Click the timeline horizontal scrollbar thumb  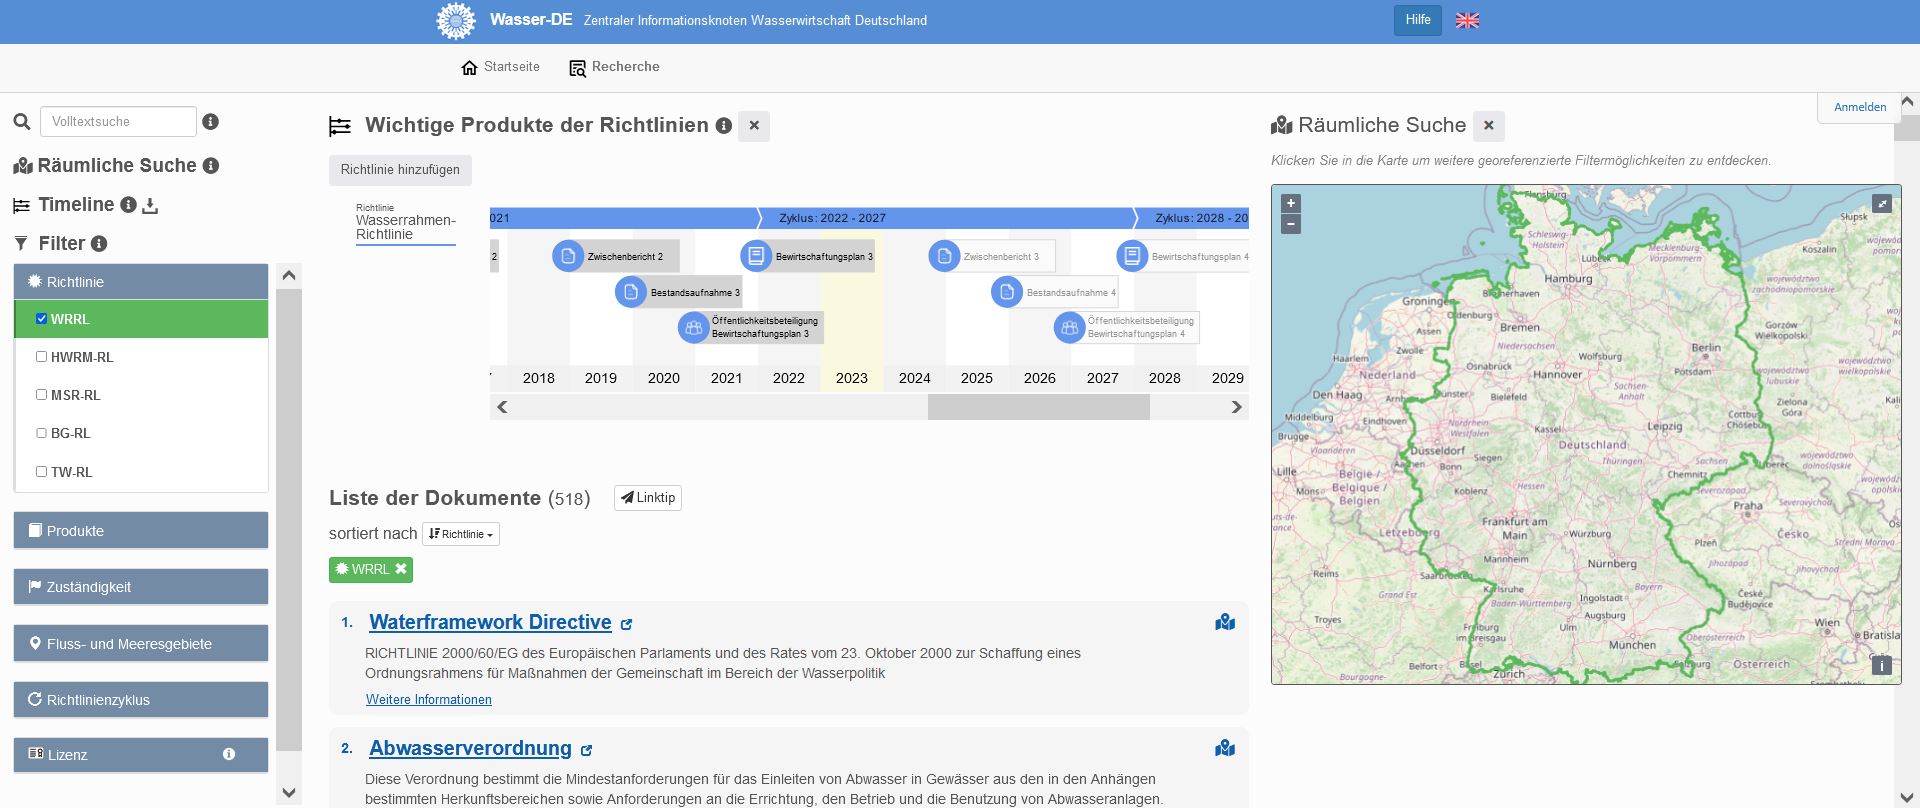(x=1038, y=407)
